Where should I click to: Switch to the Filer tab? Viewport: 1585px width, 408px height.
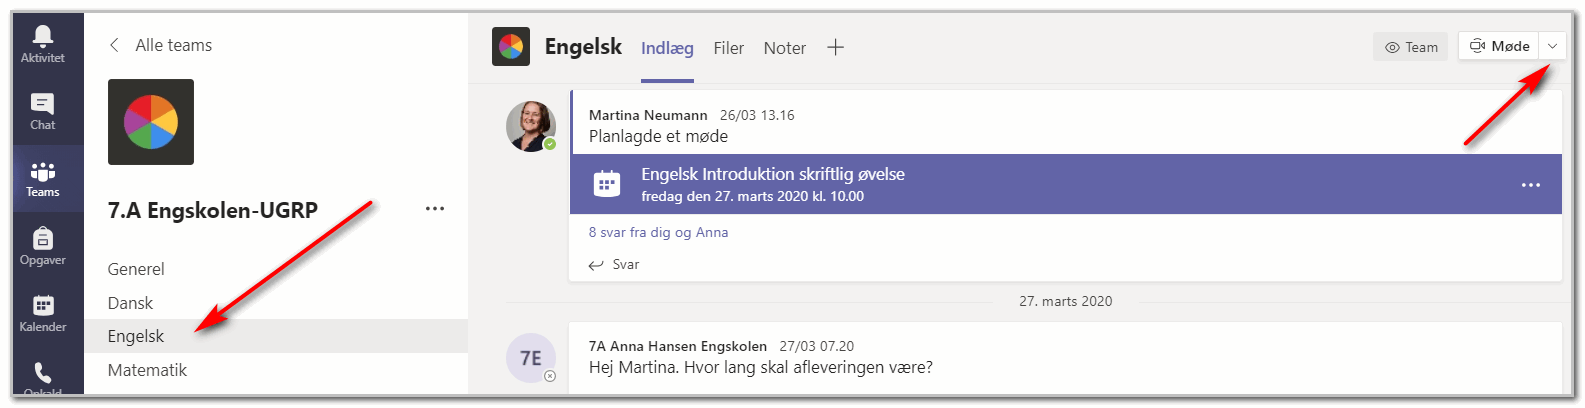point(728,48)
